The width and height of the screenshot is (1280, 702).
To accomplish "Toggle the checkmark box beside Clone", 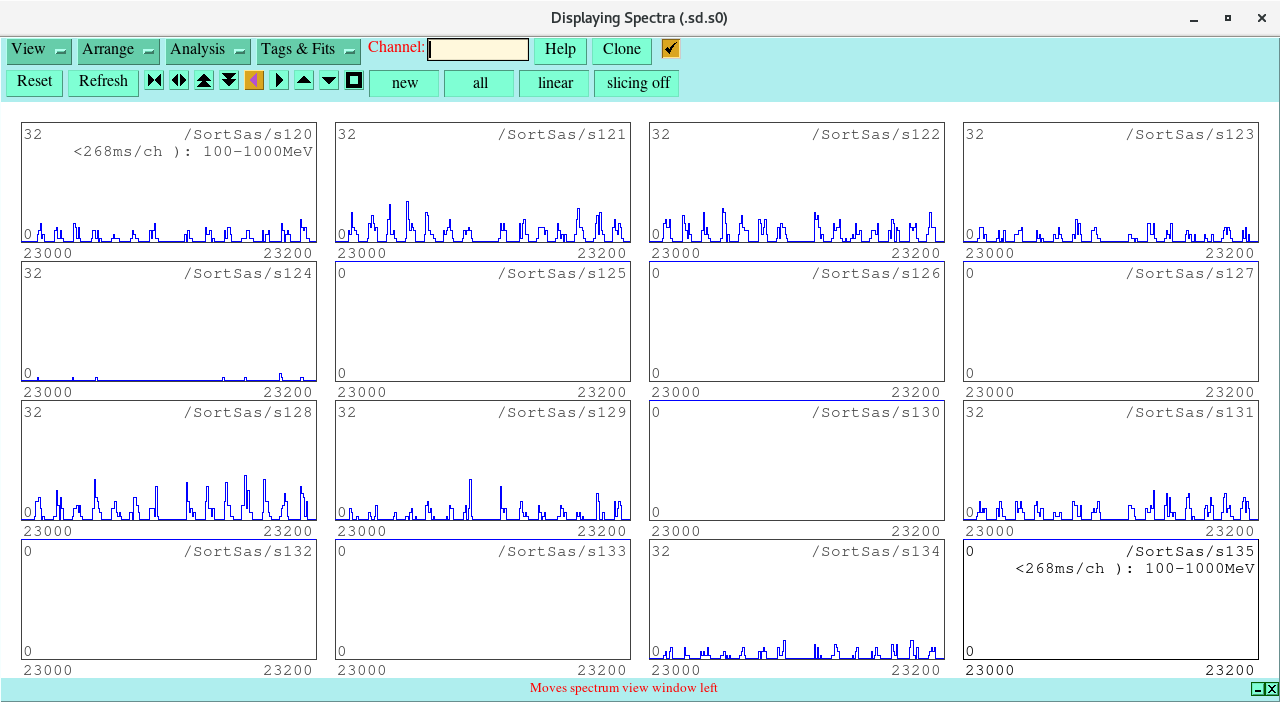I will coord(670,49).
